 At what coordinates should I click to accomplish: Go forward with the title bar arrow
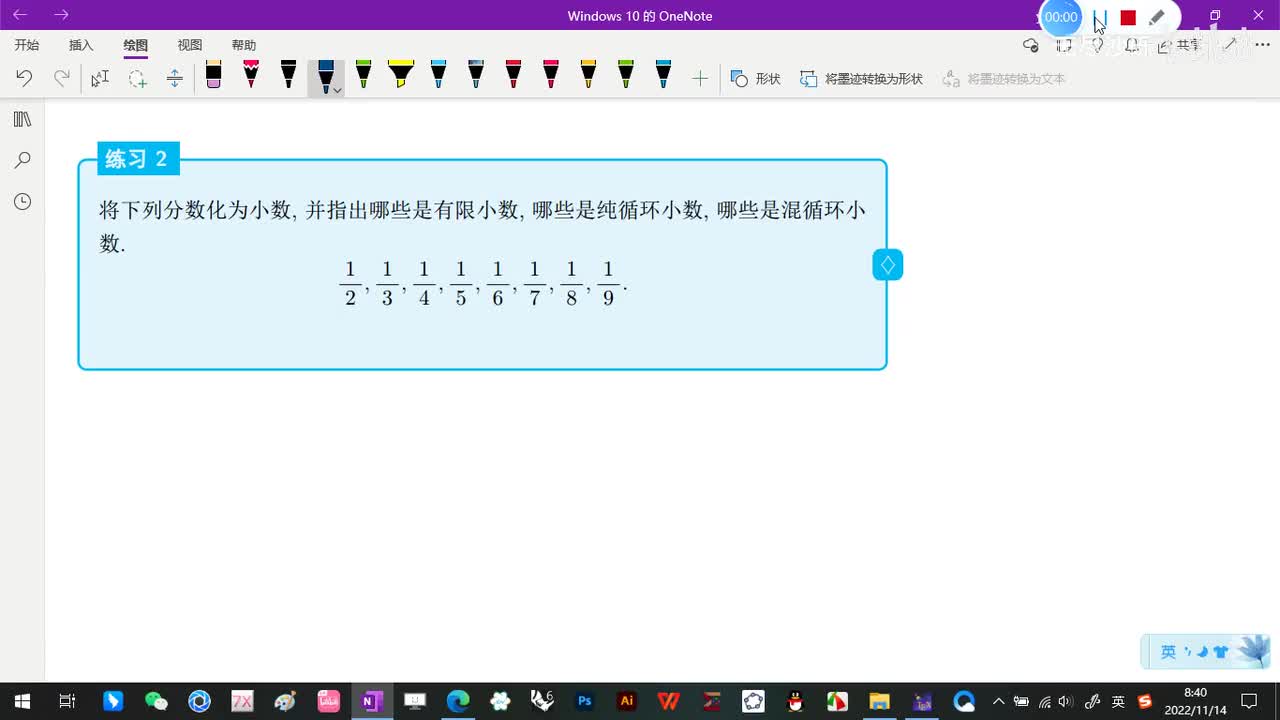(x=61, y=15)
